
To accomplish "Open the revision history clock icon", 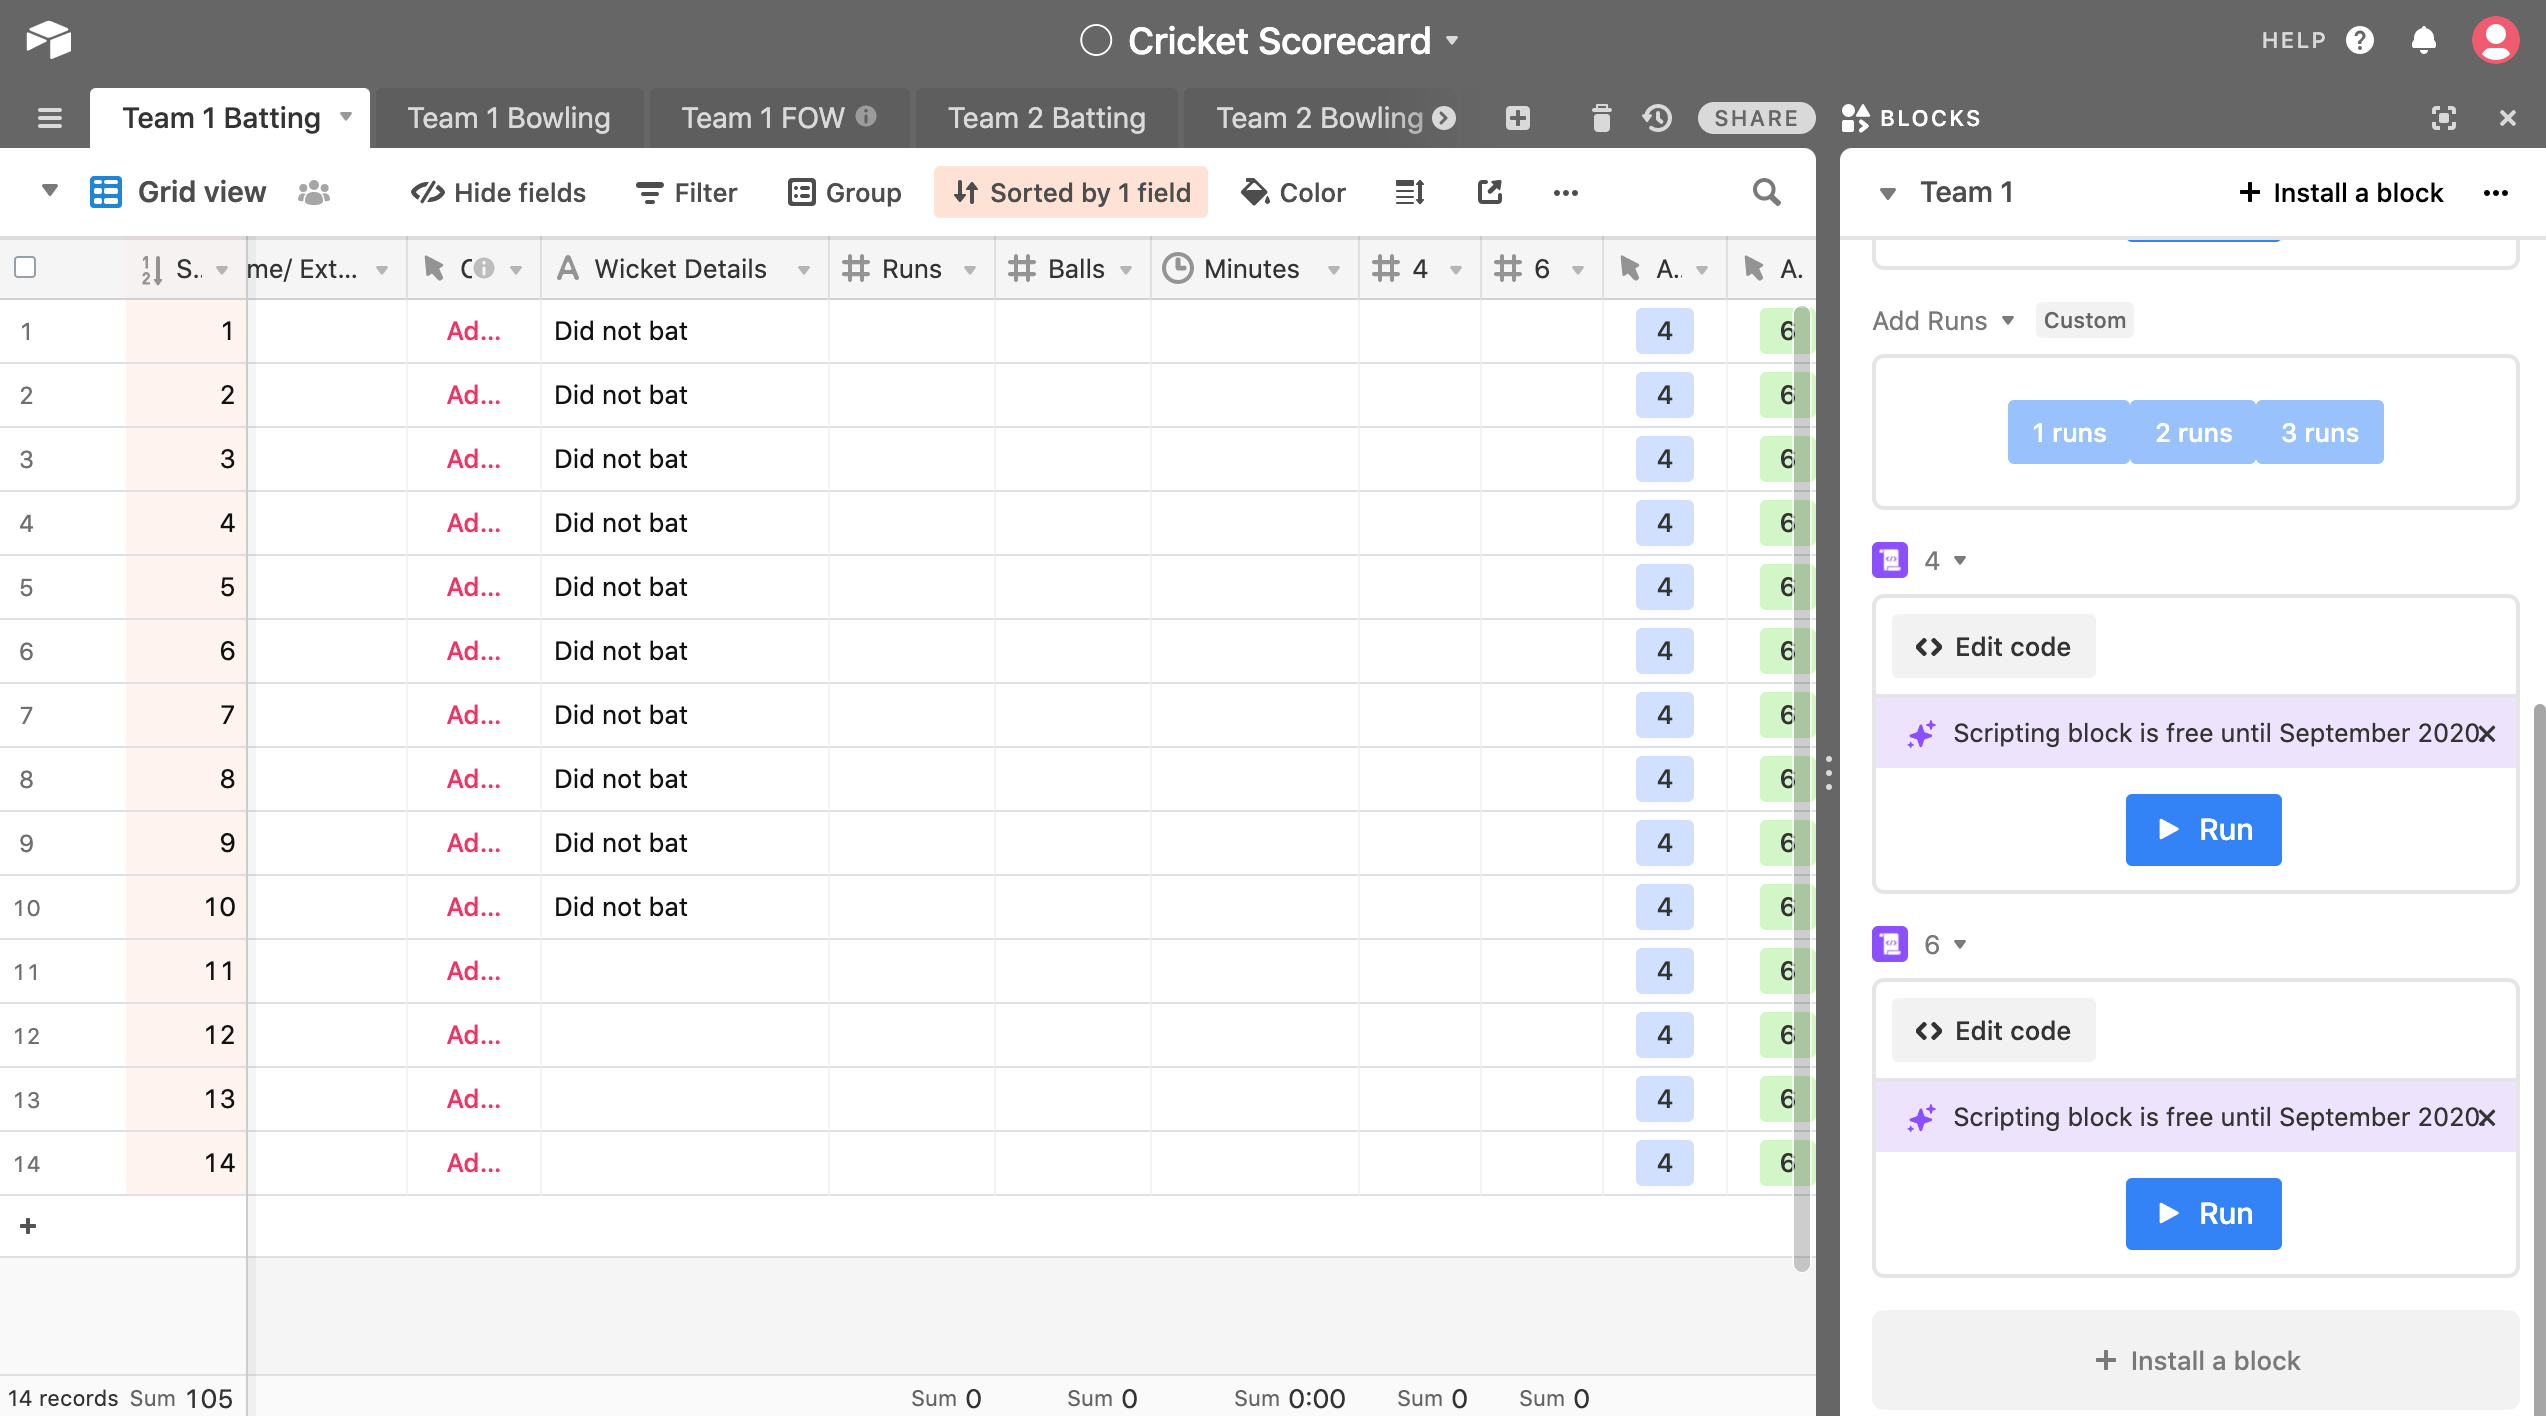I will [x=1657, y=118].
